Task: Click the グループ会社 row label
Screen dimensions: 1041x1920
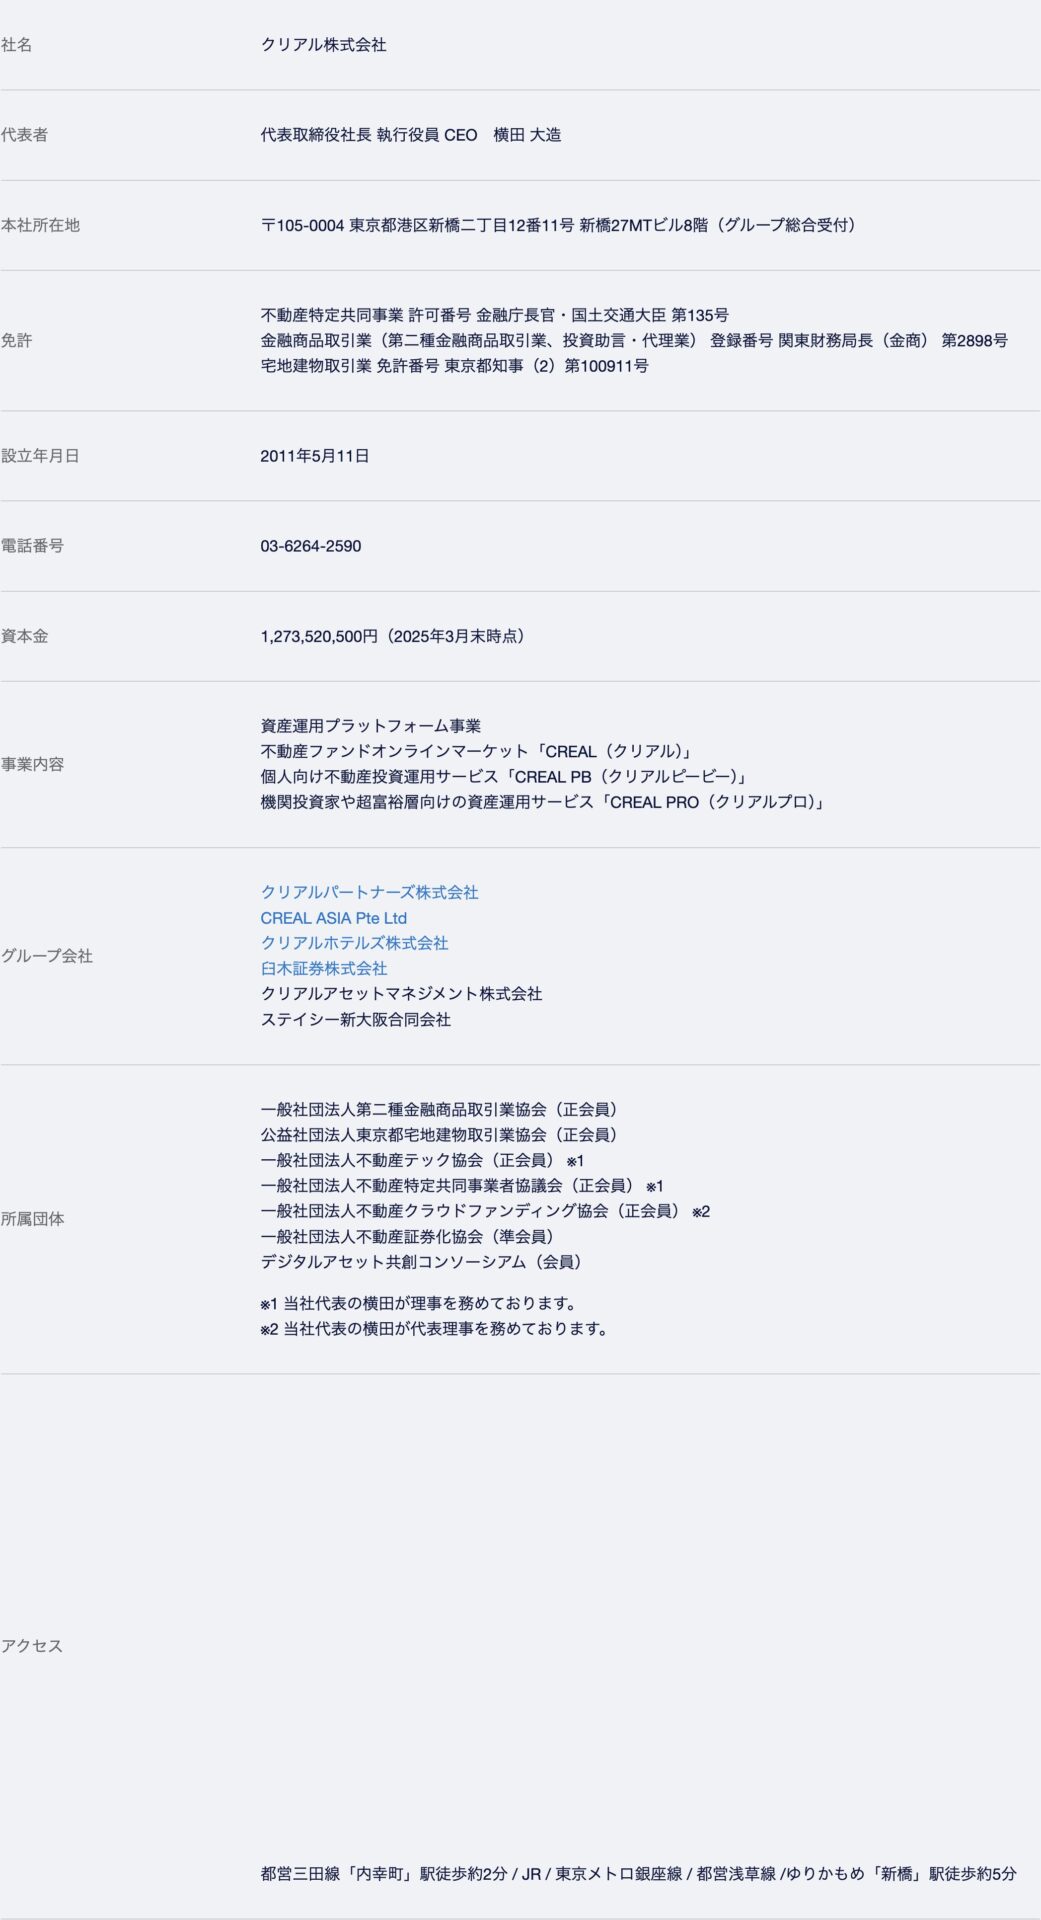Action: [x=46, y=956]
